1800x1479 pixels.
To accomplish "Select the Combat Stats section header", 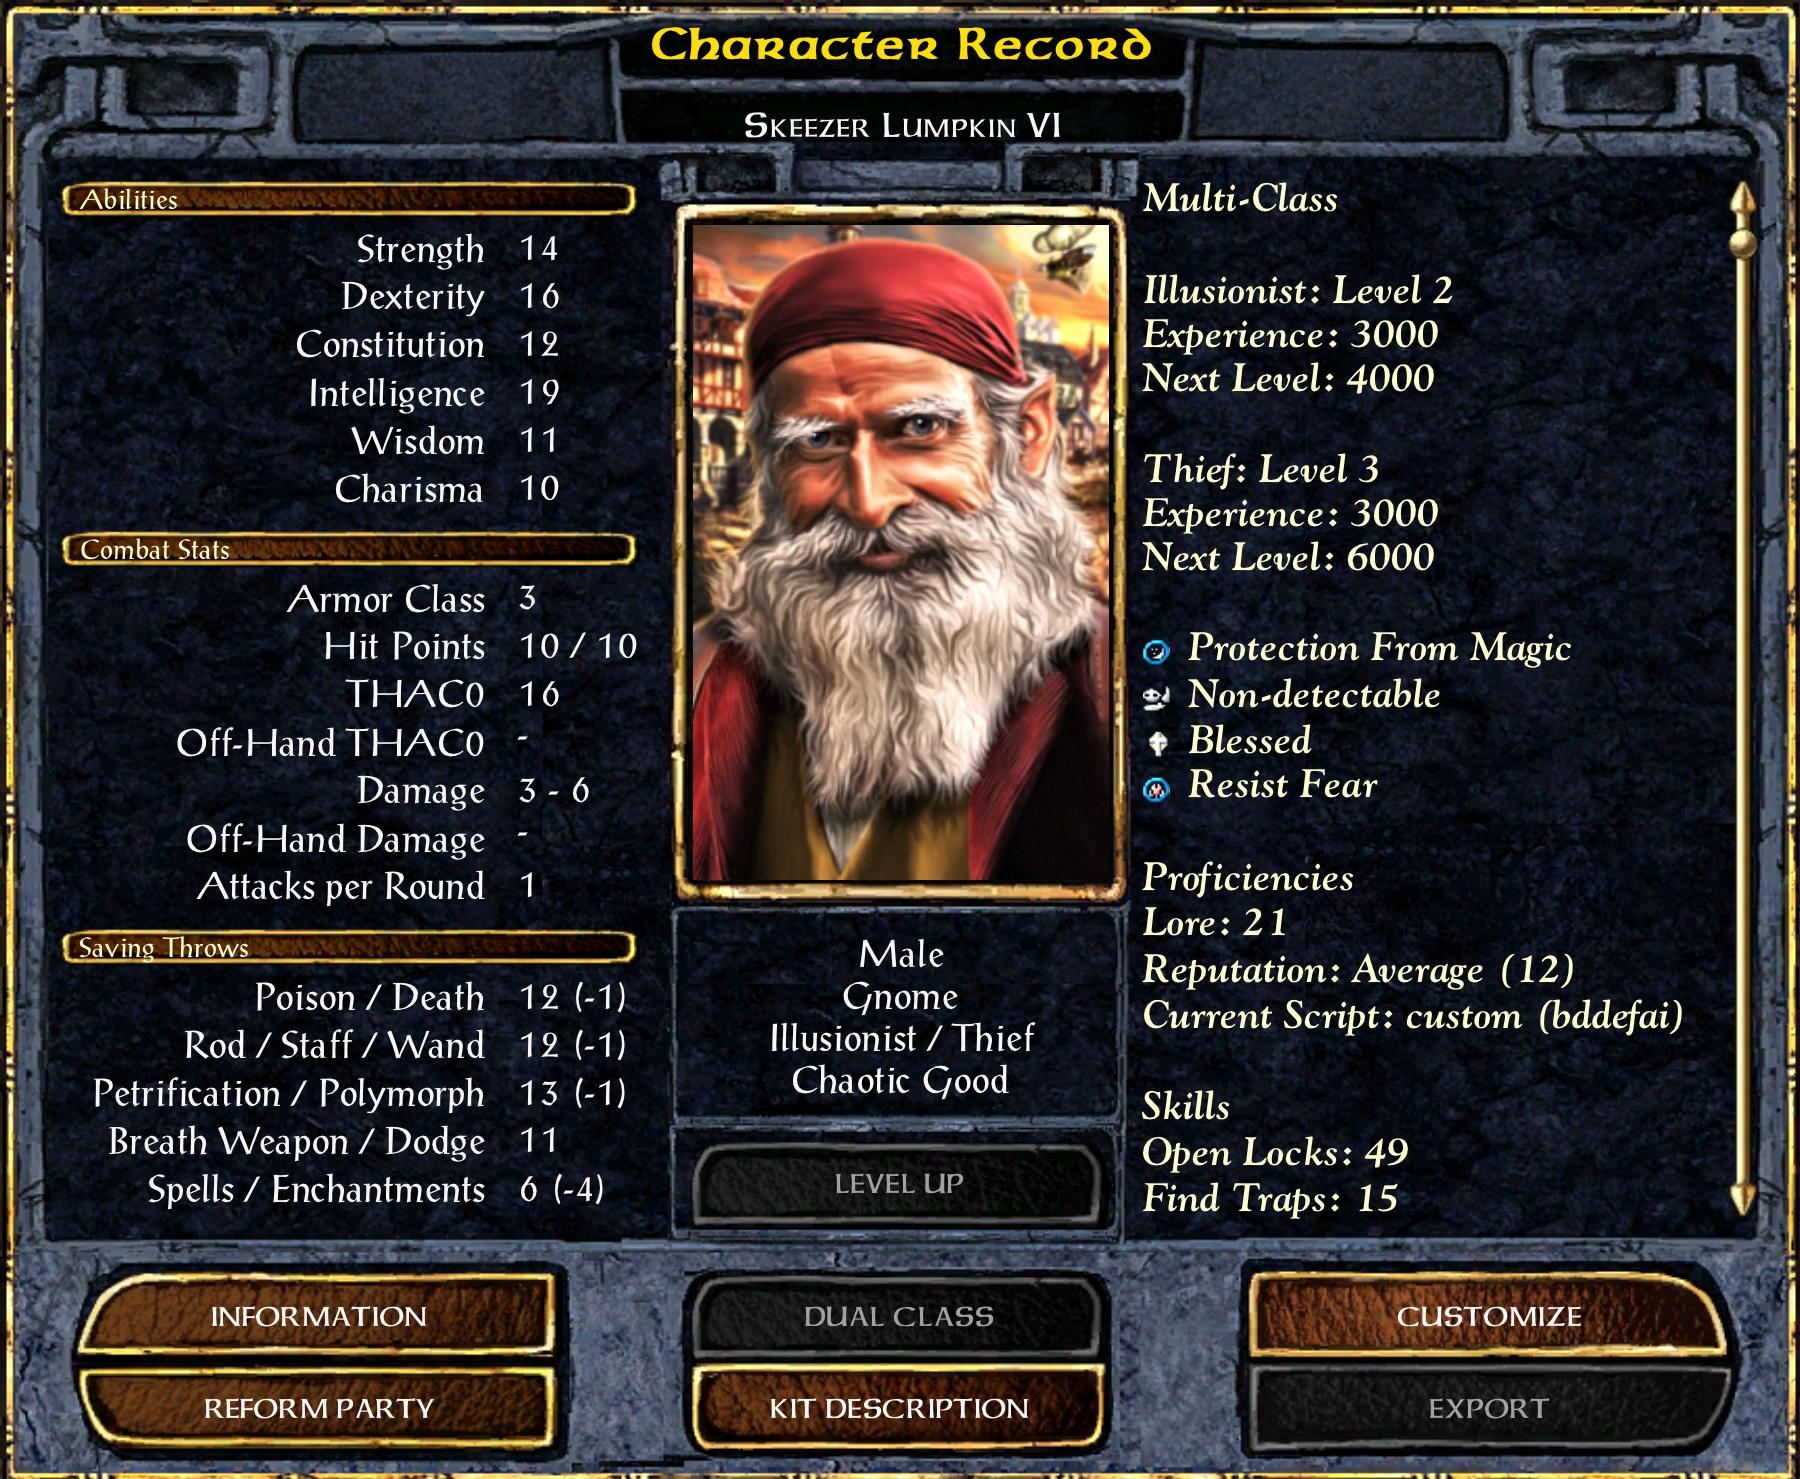I will click(349, 549).
